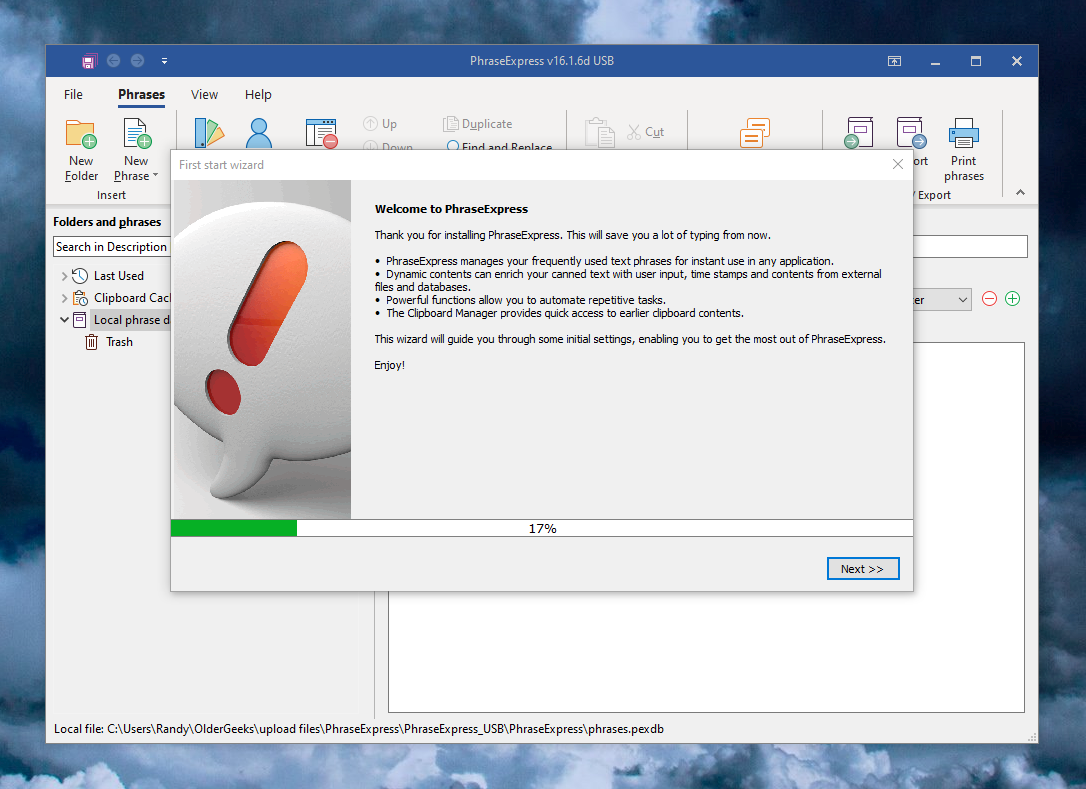Close the First start wizard dialog
1086x789 pixels.
pos(898,164)
